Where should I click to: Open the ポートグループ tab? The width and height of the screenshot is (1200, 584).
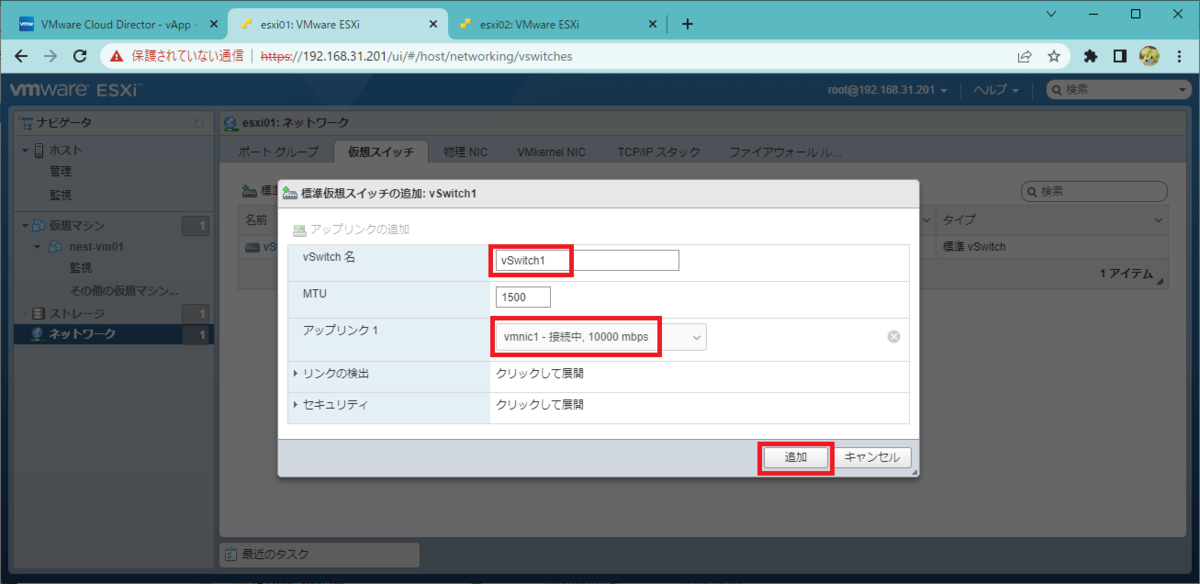click(278, 152)
